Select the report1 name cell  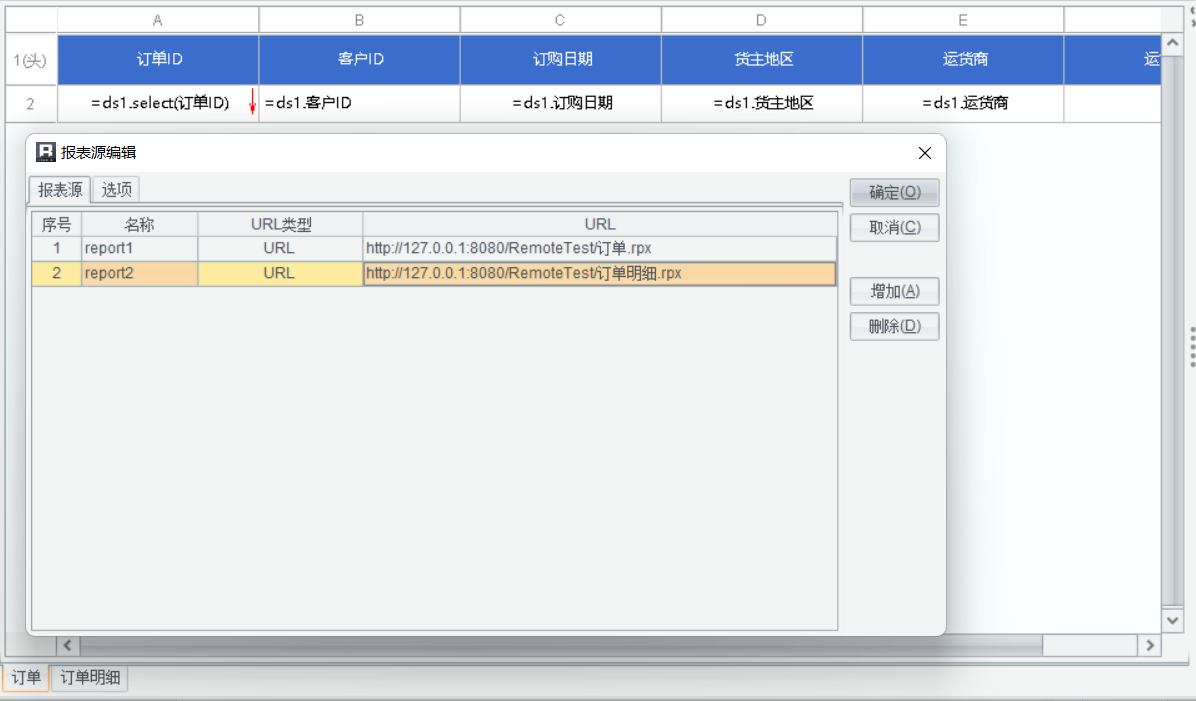click(140, 248)
